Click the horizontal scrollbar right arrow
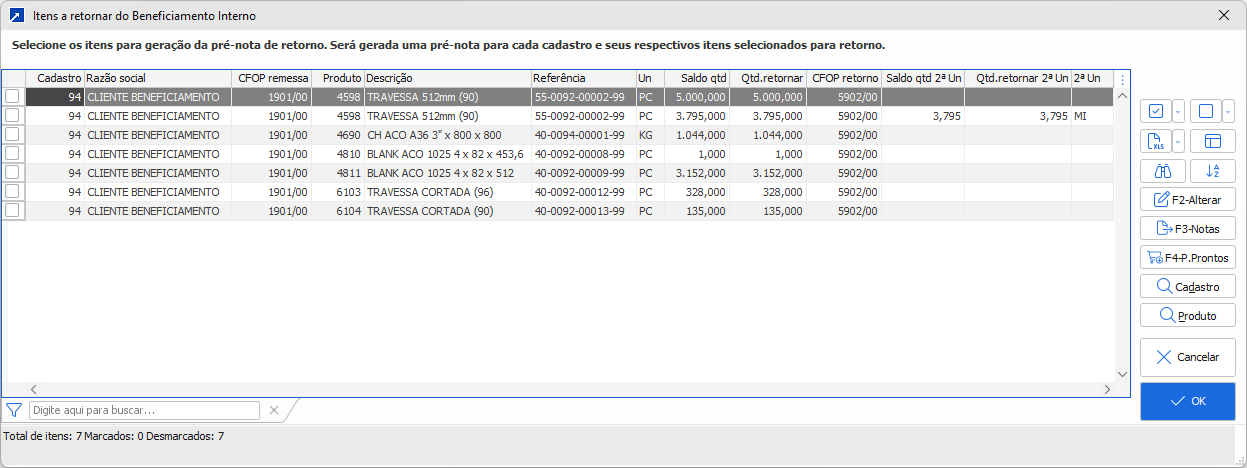This screenshot has height=468, width=1247. 1107,389
